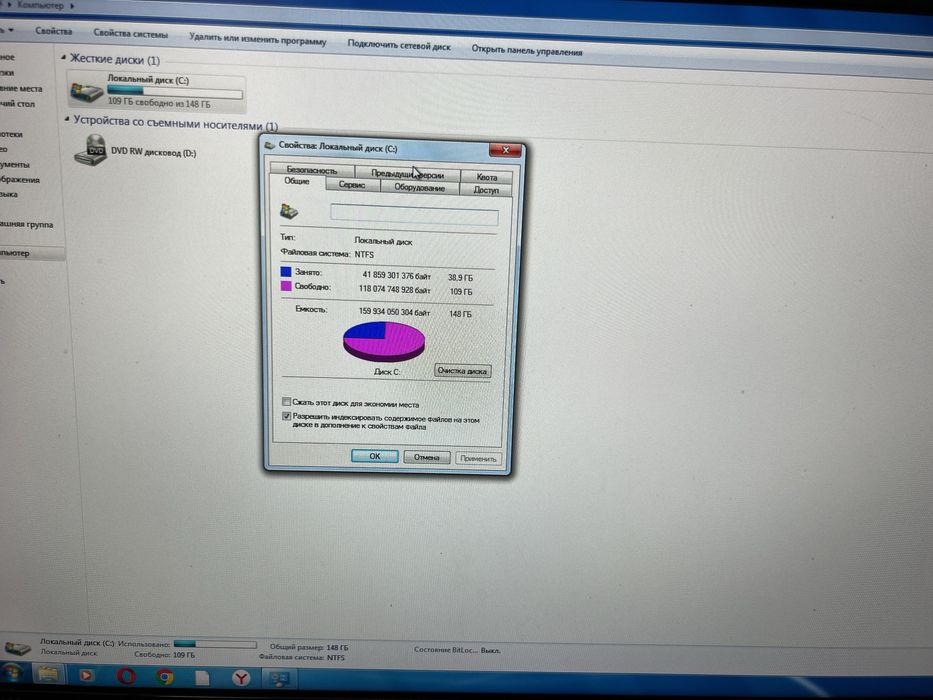Collapse 'Устройства со съемными носителями (1)' group
Image resolution: width=933 pixels, height=700 pixels.
tap(67, 119)
